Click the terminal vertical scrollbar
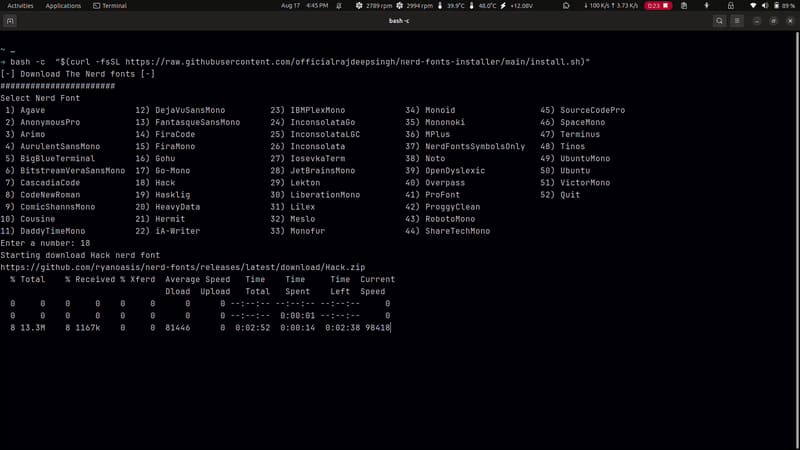This screenshot has width=800, height=450. coord(797,240)
